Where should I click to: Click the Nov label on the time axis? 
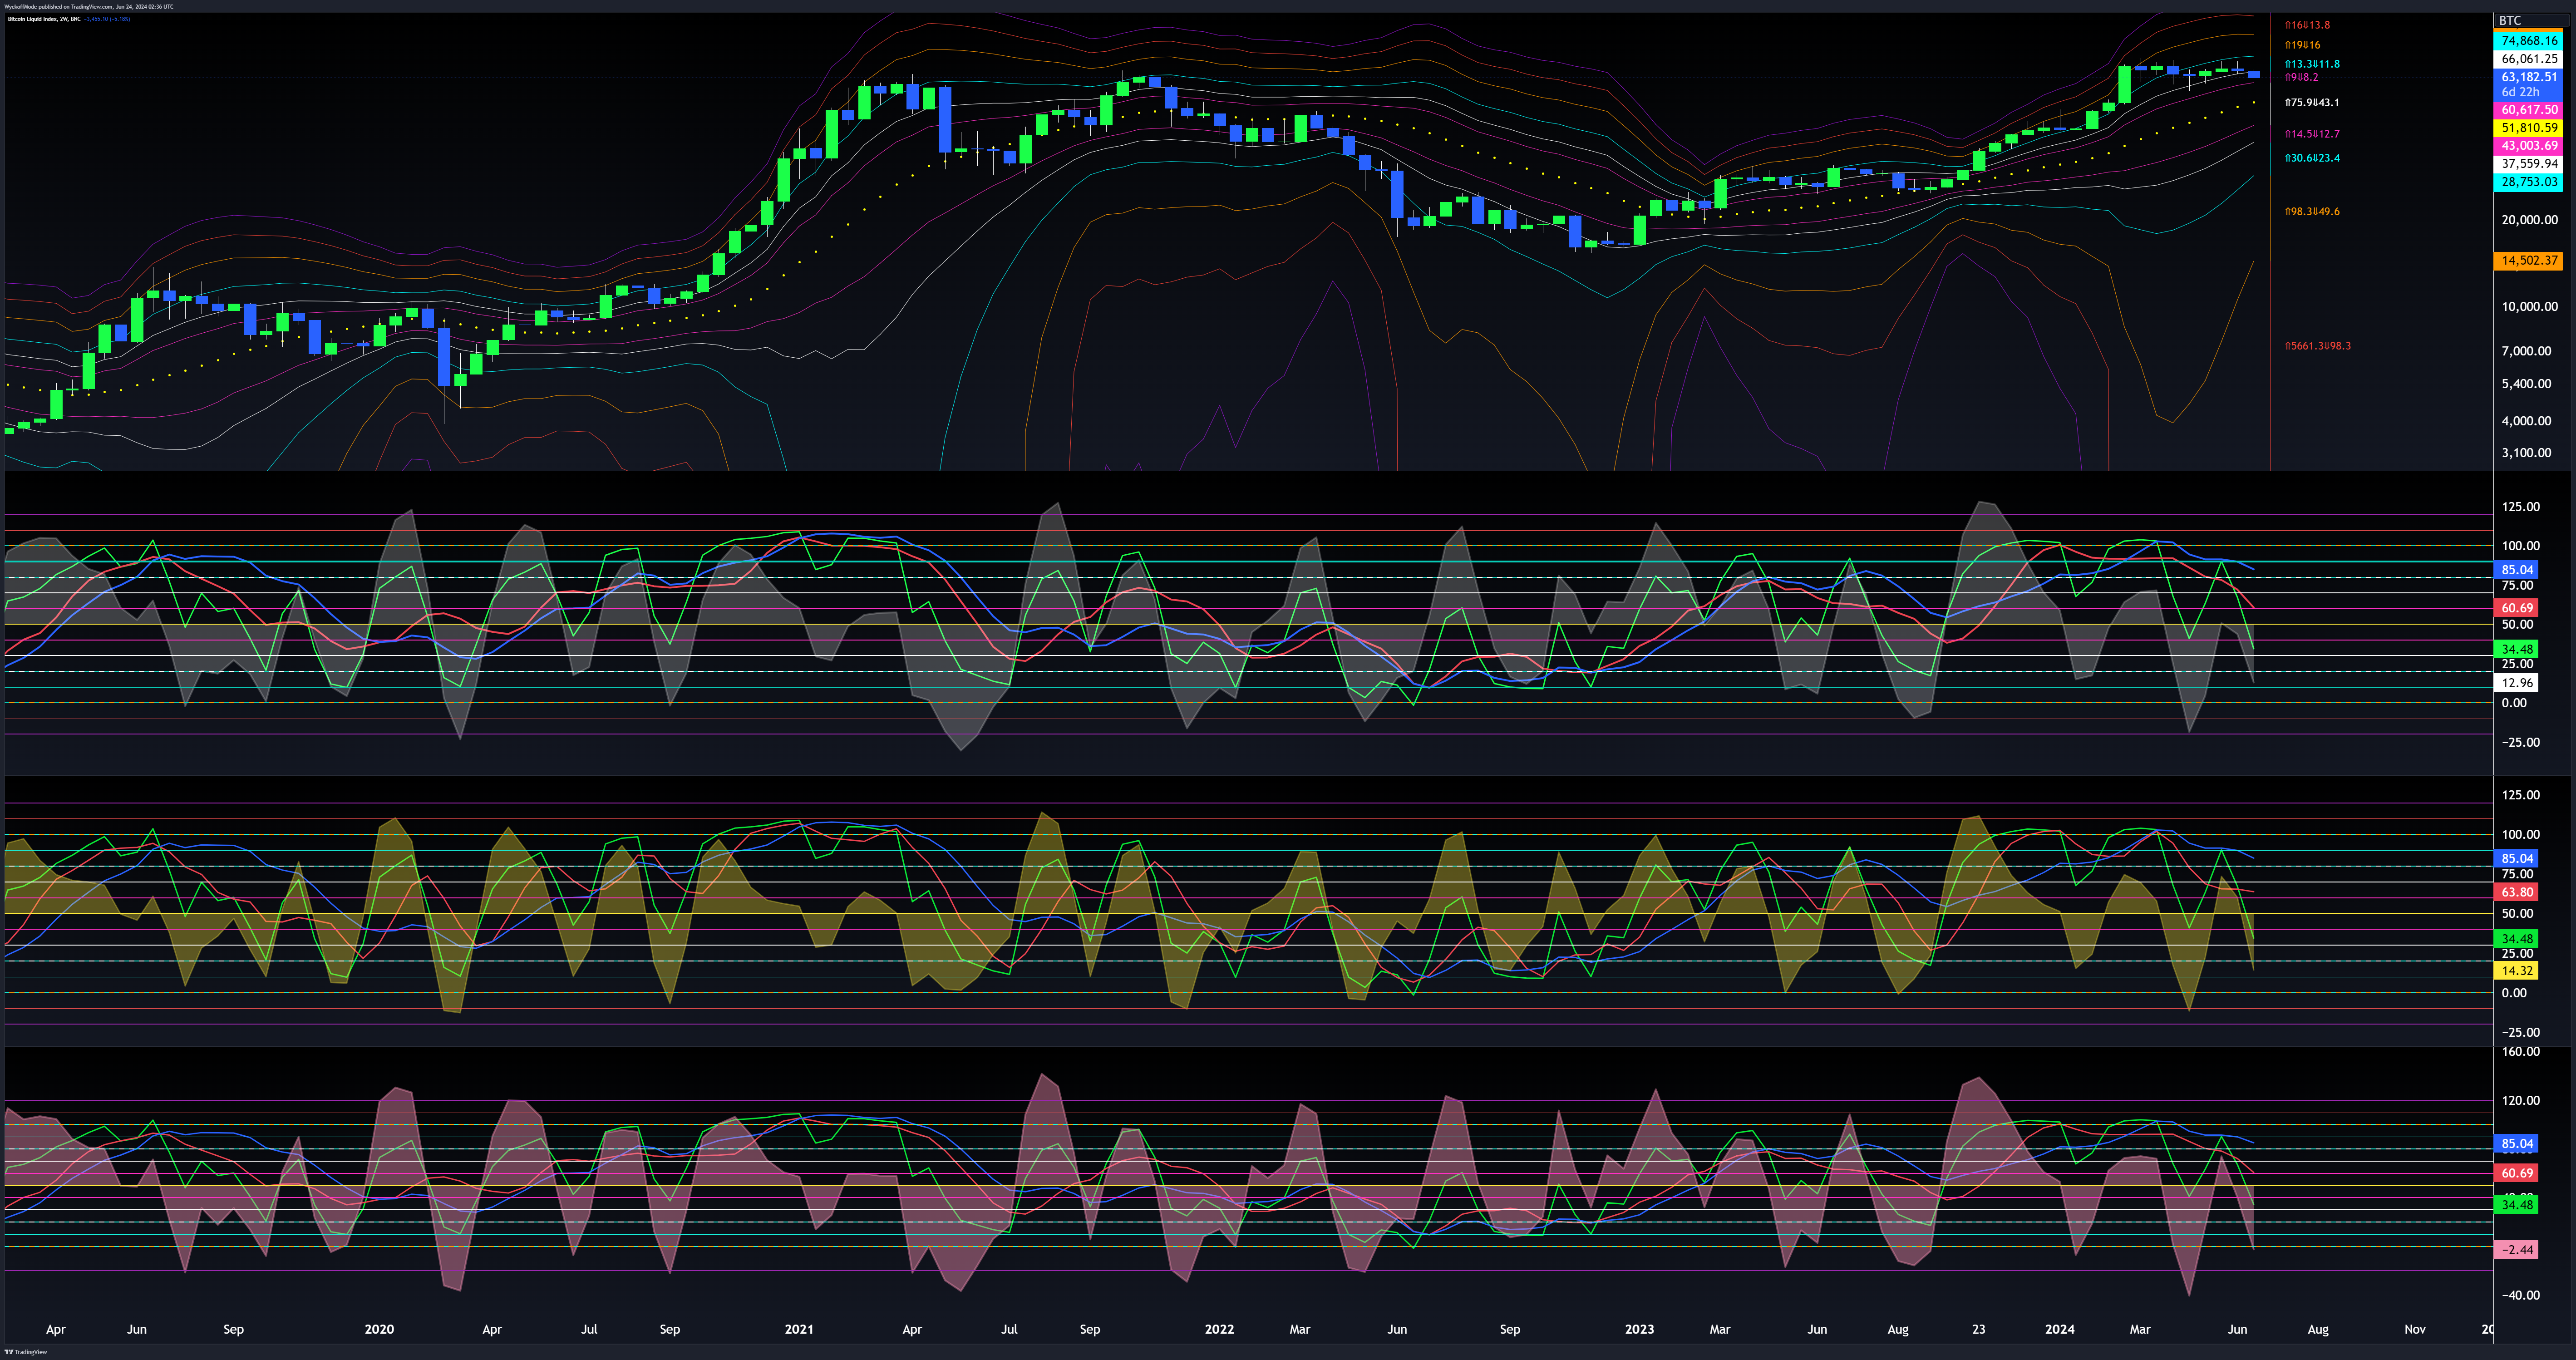tap(2415, 1330)
